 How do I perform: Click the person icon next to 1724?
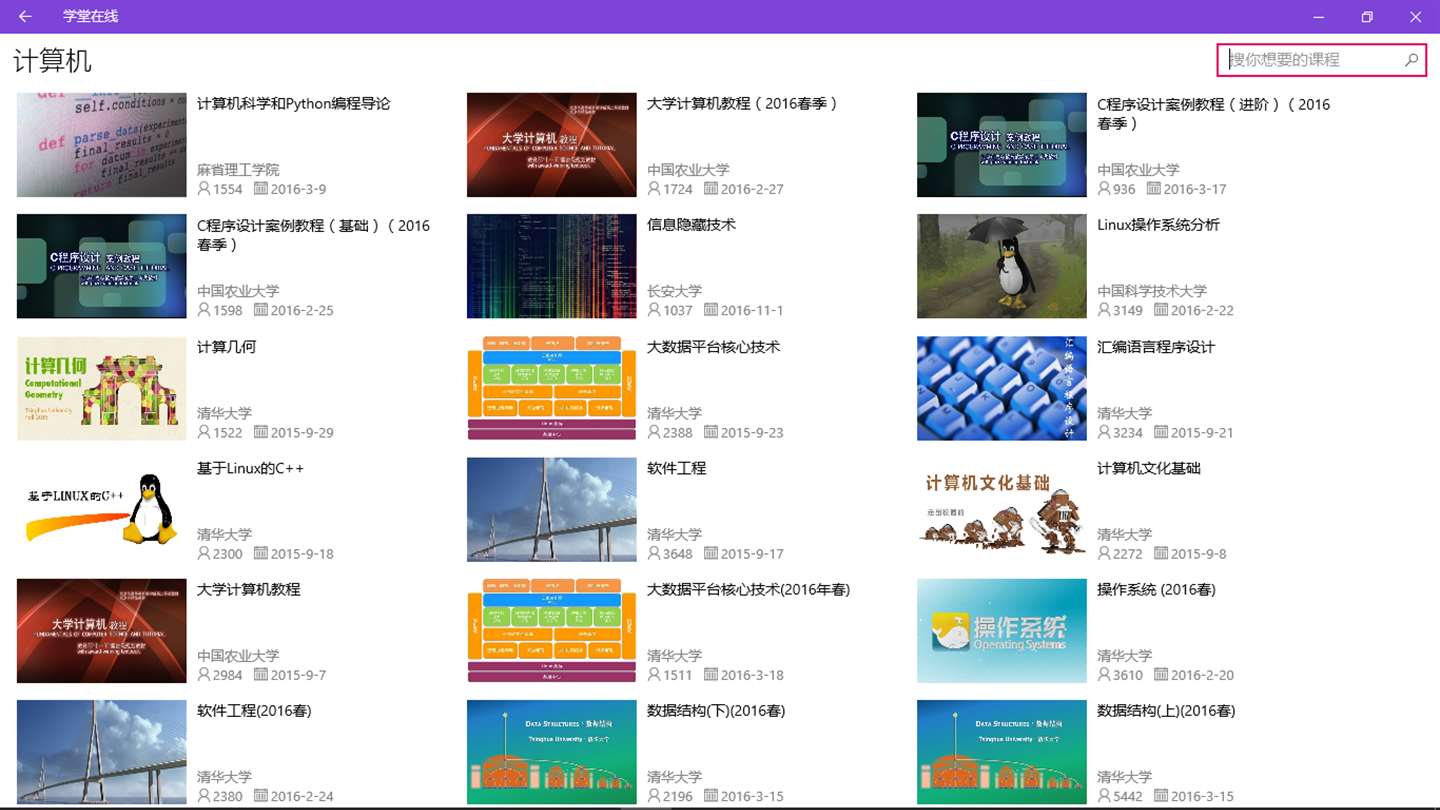click(x=654, y=189)
